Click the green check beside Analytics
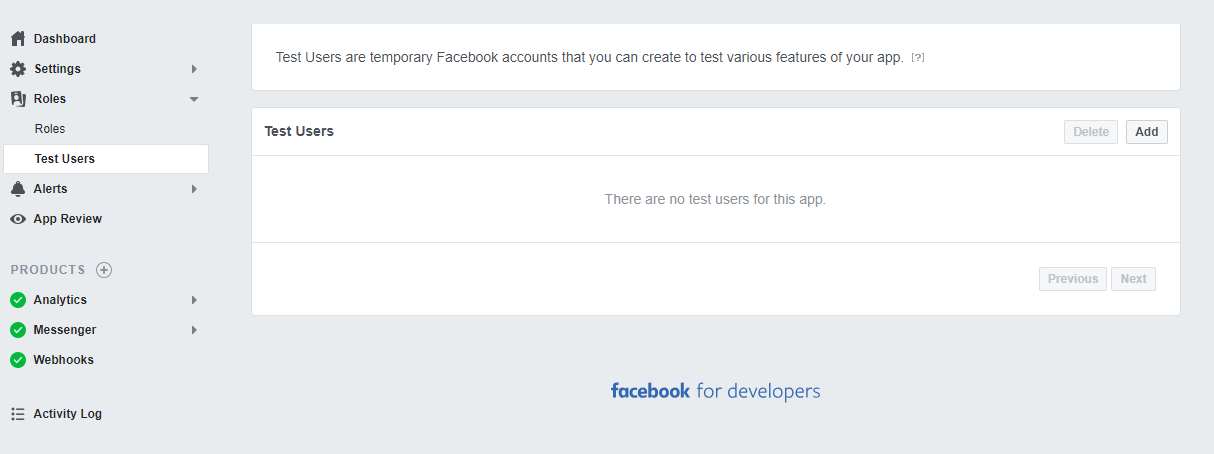1214x454 pixels. click(18, 300)
